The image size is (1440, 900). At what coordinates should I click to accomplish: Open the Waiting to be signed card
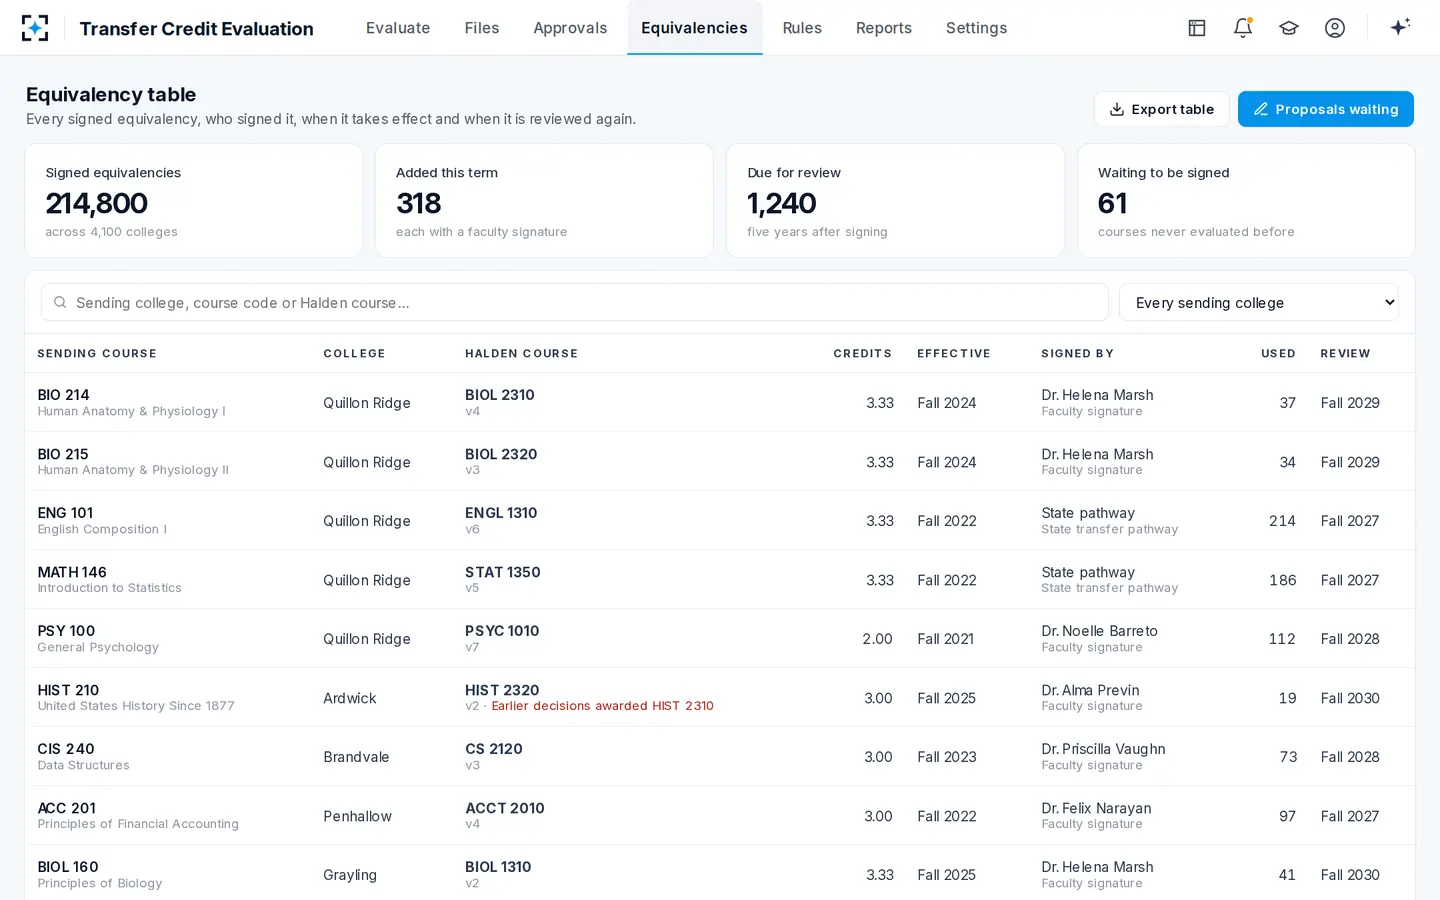1246,201
